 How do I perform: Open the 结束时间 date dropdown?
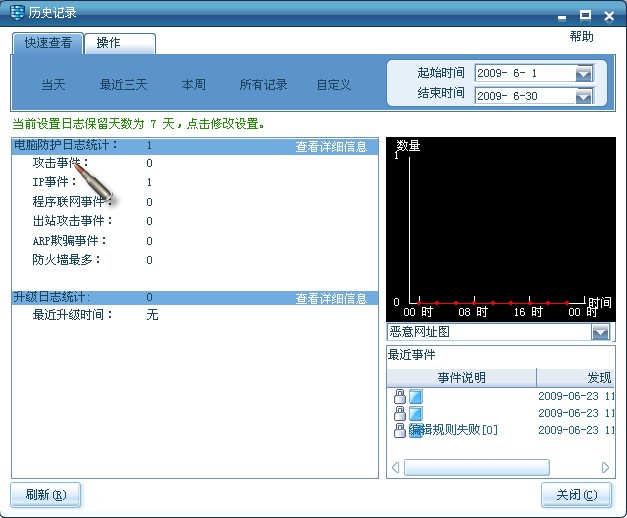(584, 96)
